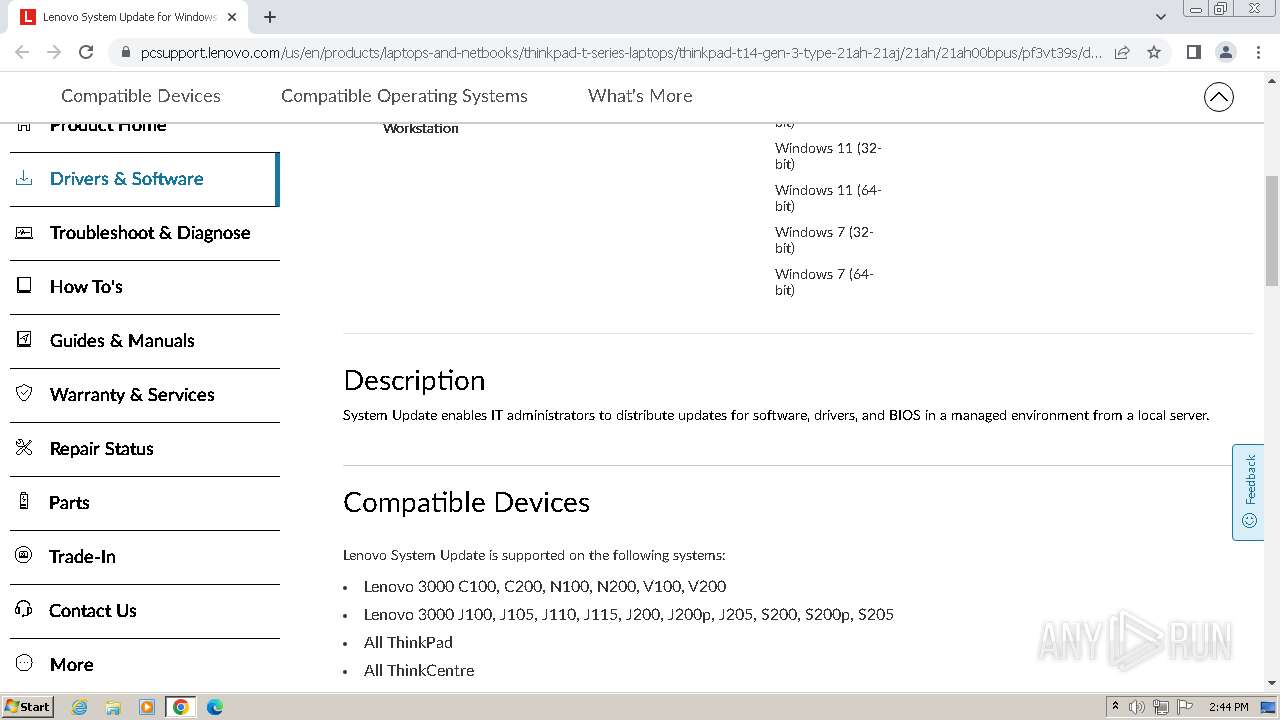Open the Windows Start menu
The width and height of the screenshot is (1280, 720).
coord(27,707)
